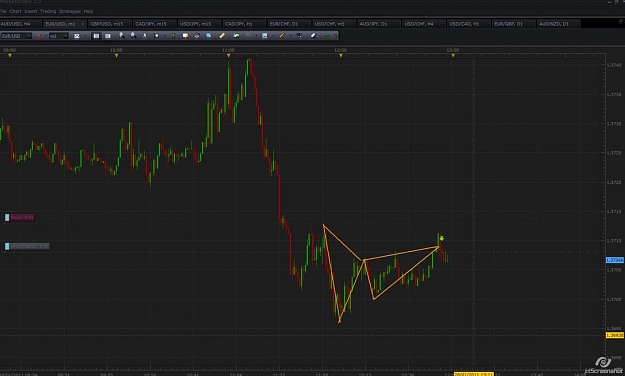
Task: Click the purple Stop order label on the chart
Action: tap(20, 217)
